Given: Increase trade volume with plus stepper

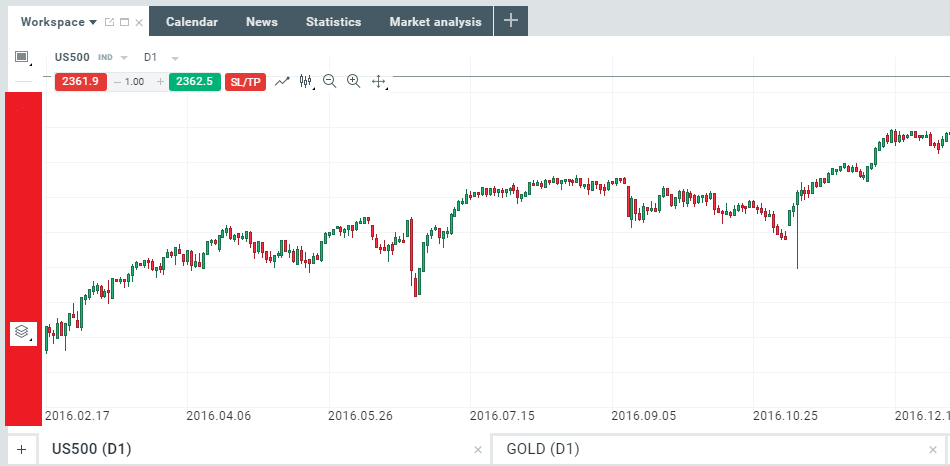Looking at the screenshot, I should [x=159, y=81].
